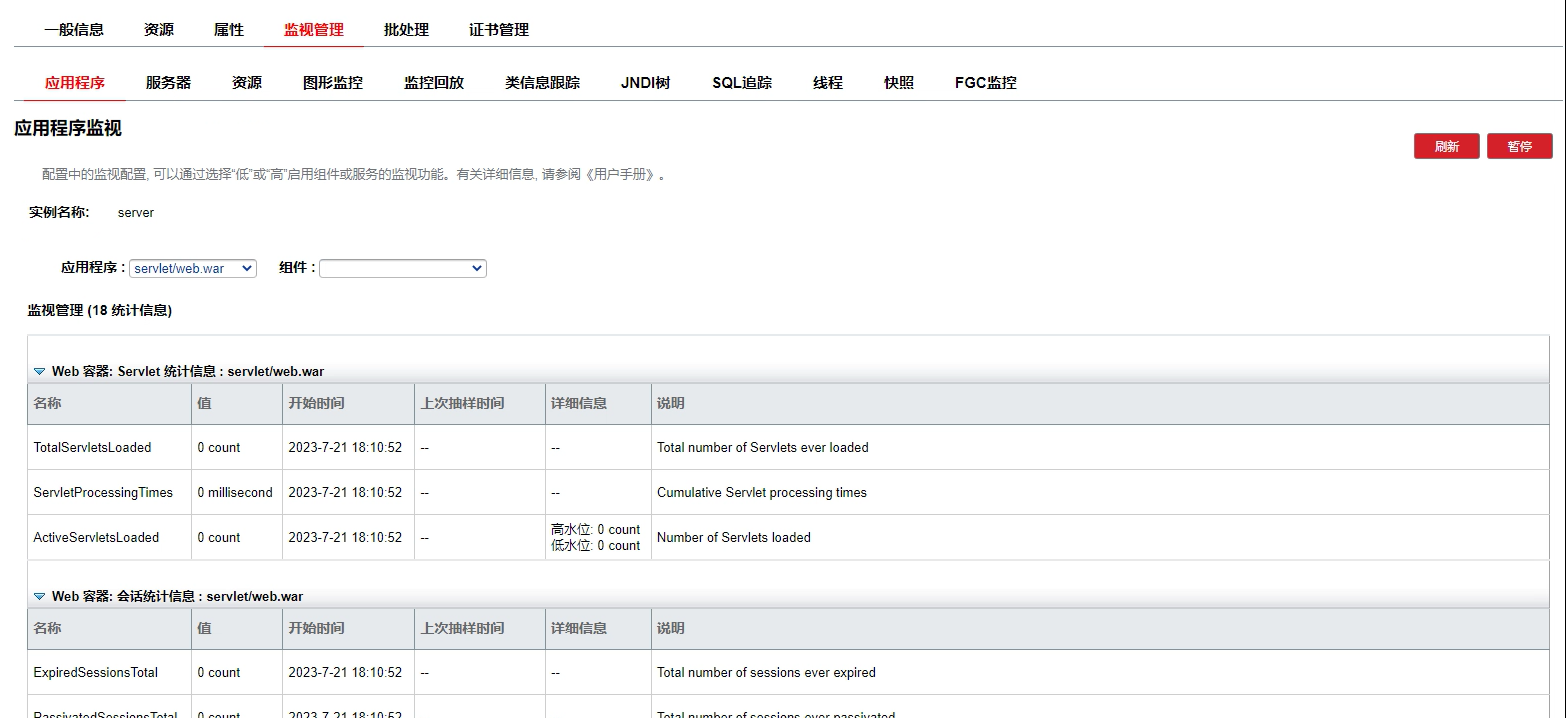Click the TotalServletsLoaded row name

tap(92, 447)
